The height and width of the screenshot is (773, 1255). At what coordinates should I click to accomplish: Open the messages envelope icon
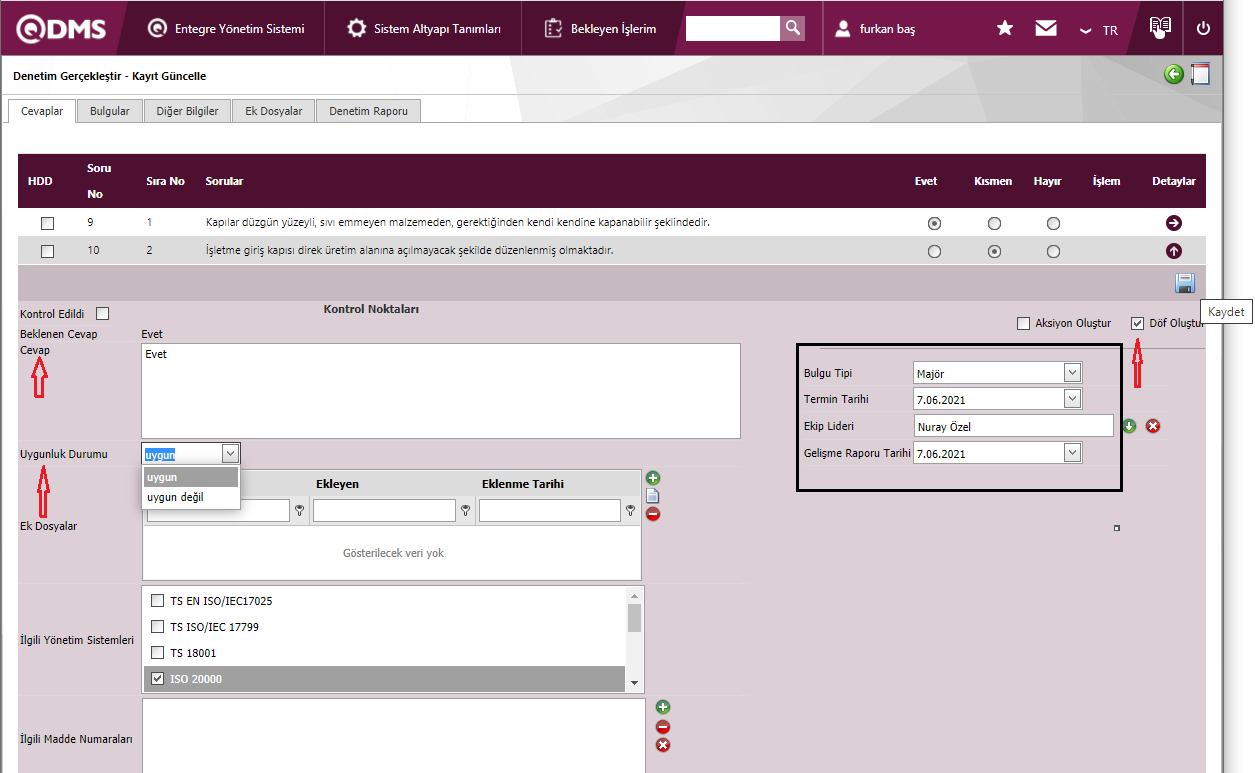1046,28
